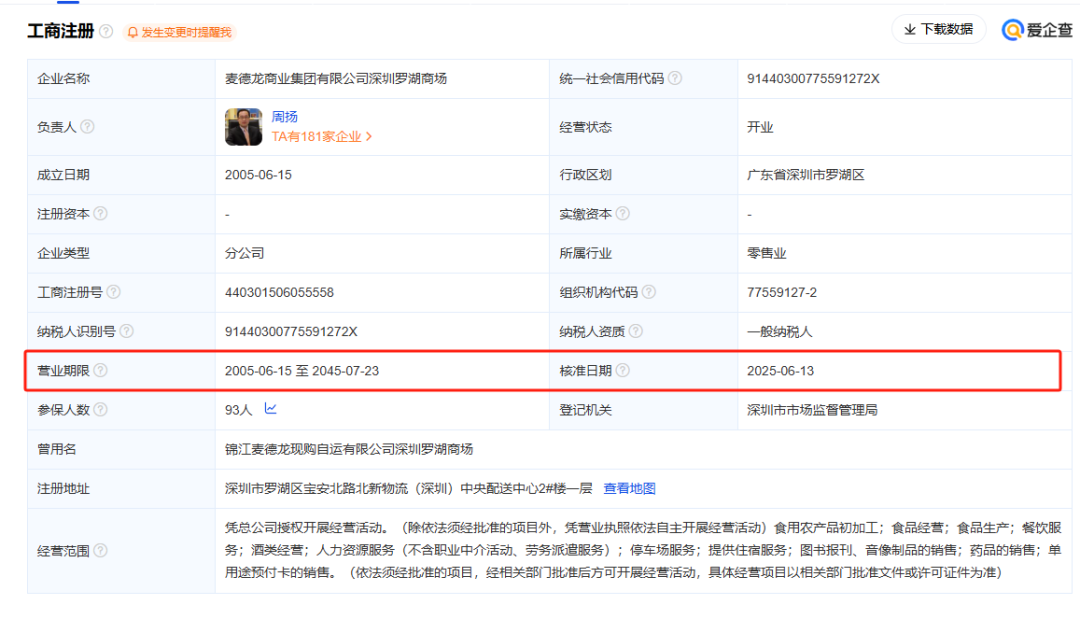The width and height of the screenshot is (1080, 619).
Task: Click the 登记机关 label cell
Action: pyautogui.click(x=643, y=410)
